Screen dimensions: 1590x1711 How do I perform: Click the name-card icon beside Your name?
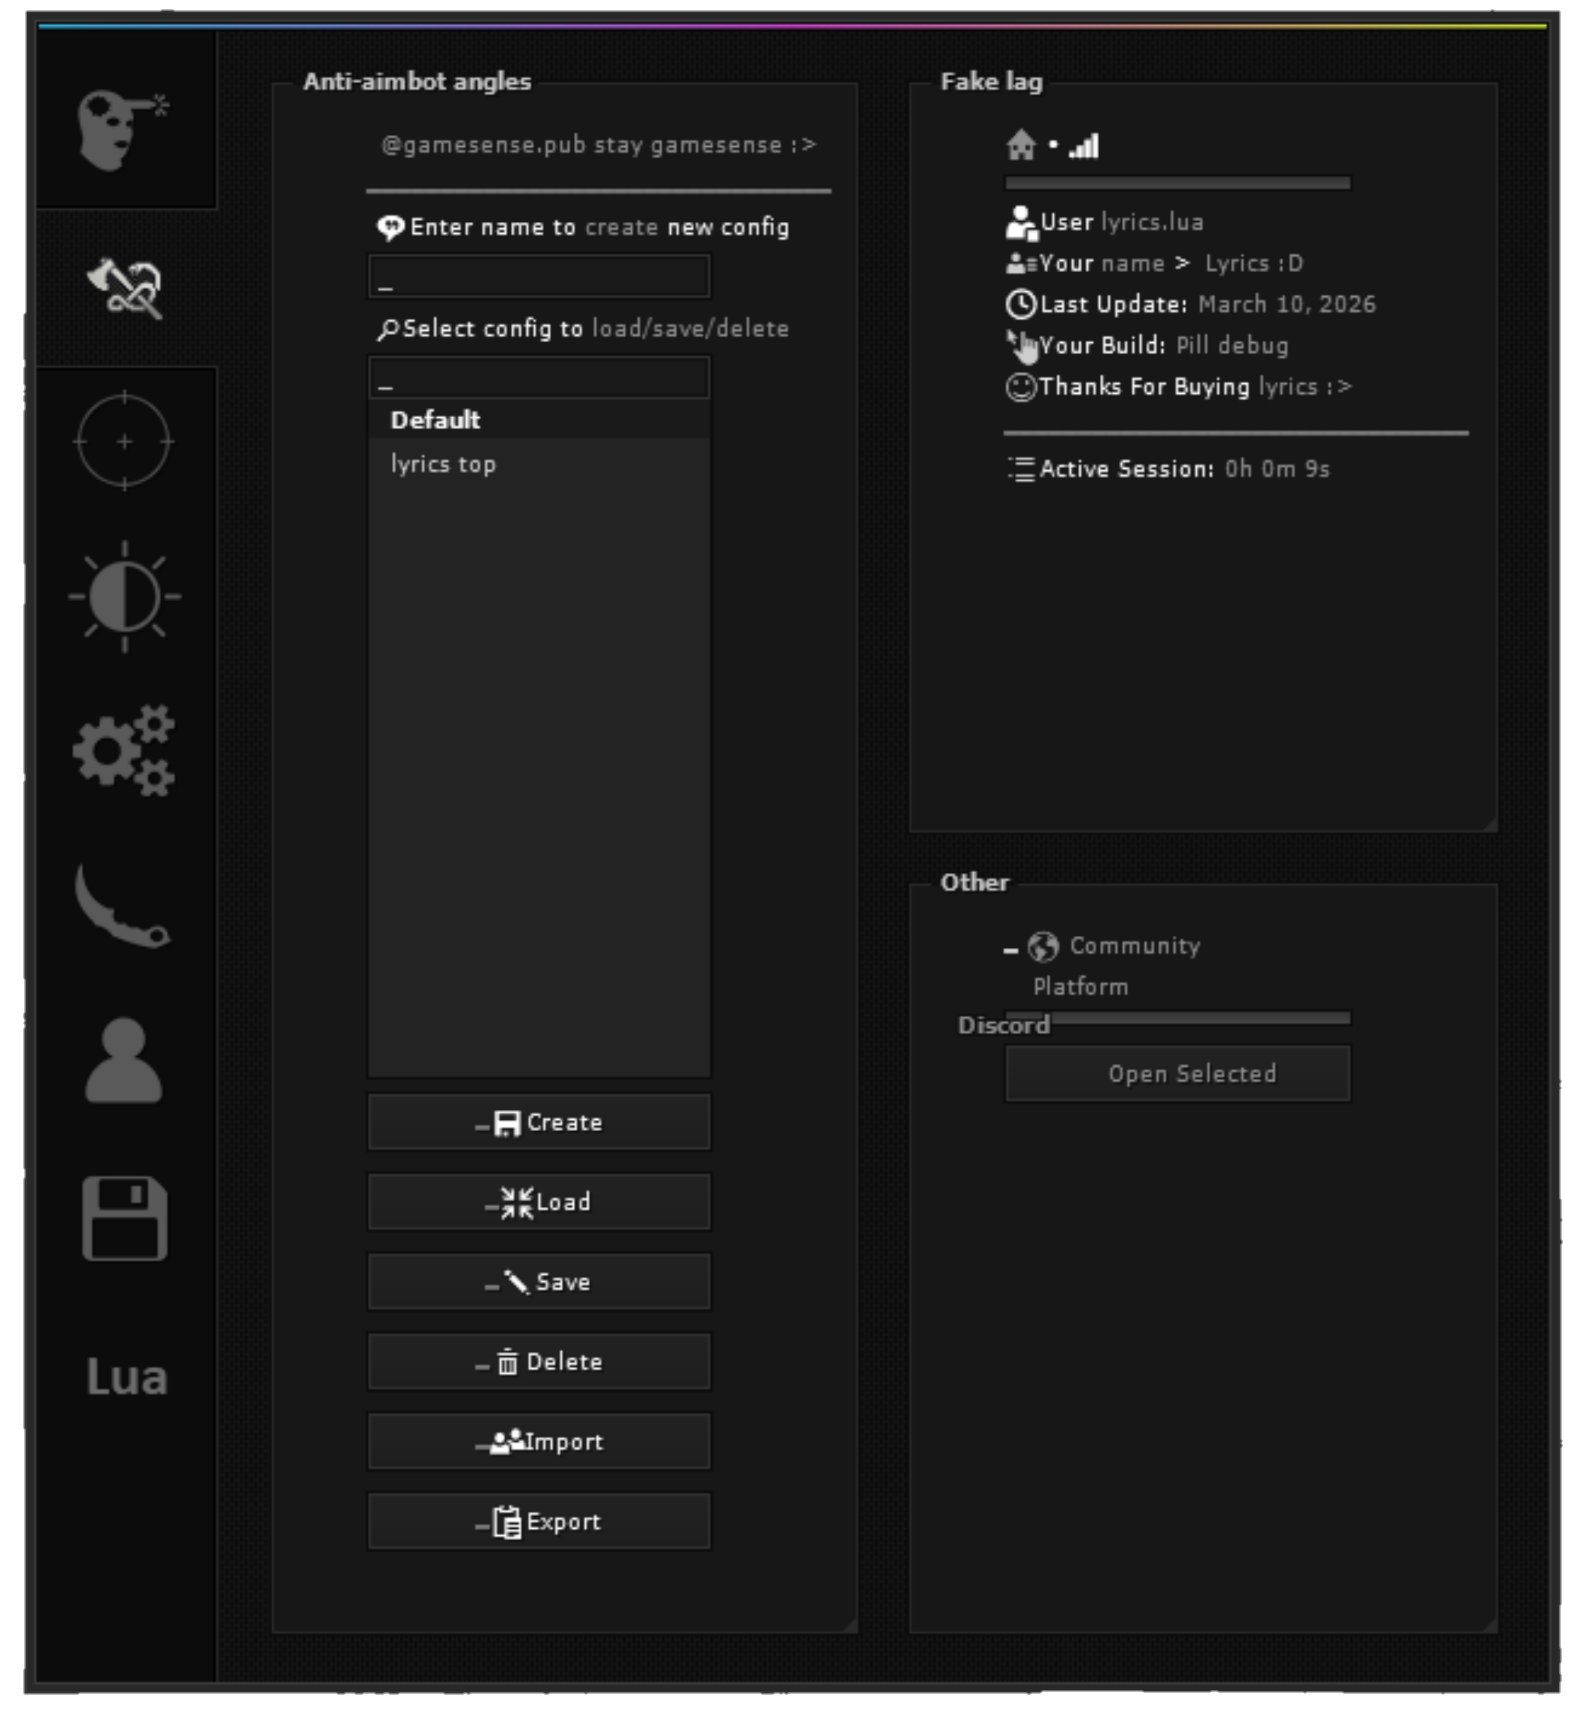[1021, 264]
